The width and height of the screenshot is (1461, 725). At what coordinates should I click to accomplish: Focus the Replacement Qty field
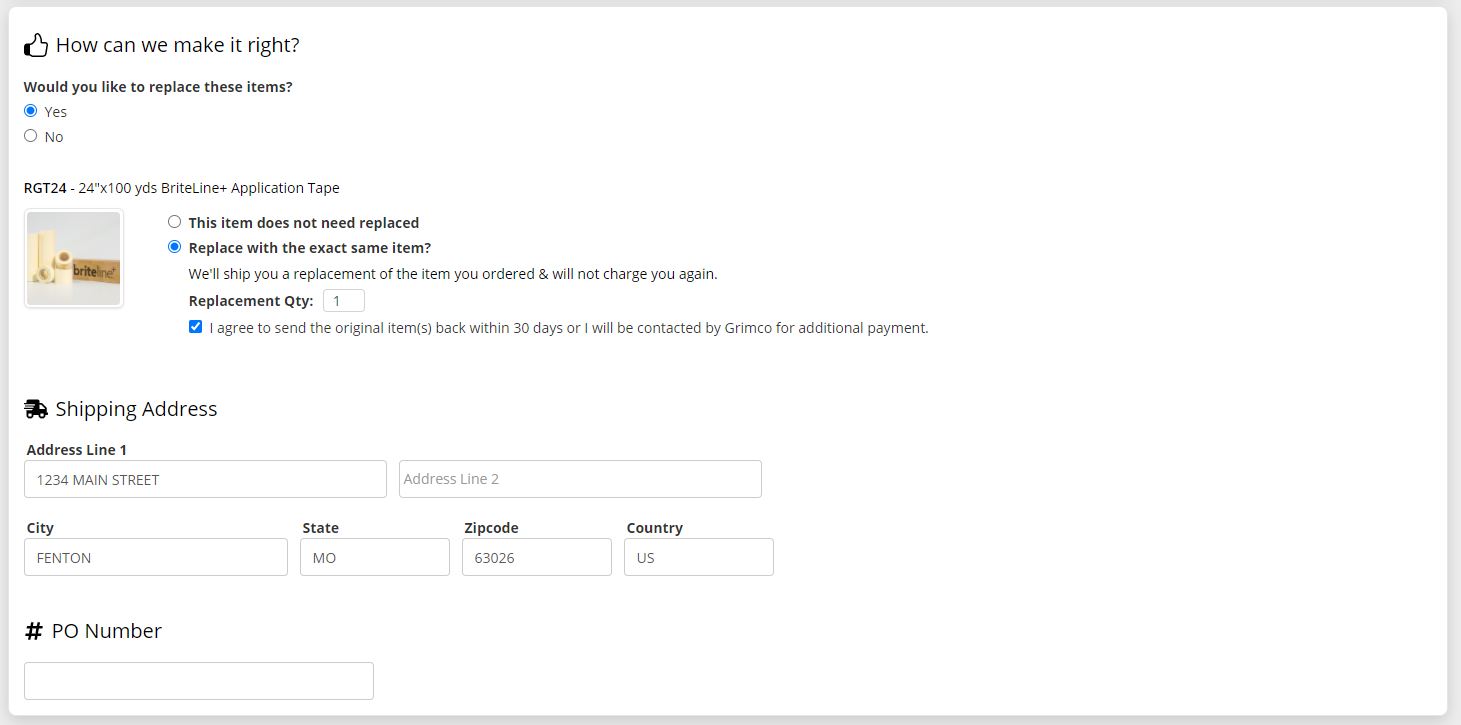tap(343, 301)
